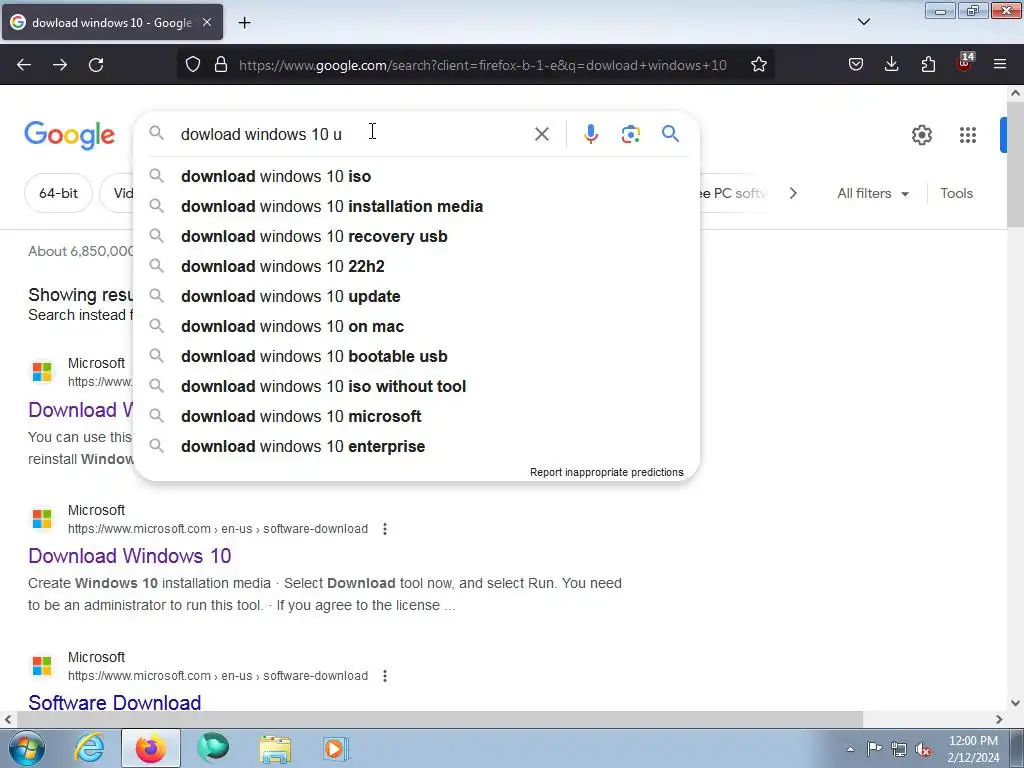
Task: Click the horizontal scrollbar thumb
Action: point(439,719)
